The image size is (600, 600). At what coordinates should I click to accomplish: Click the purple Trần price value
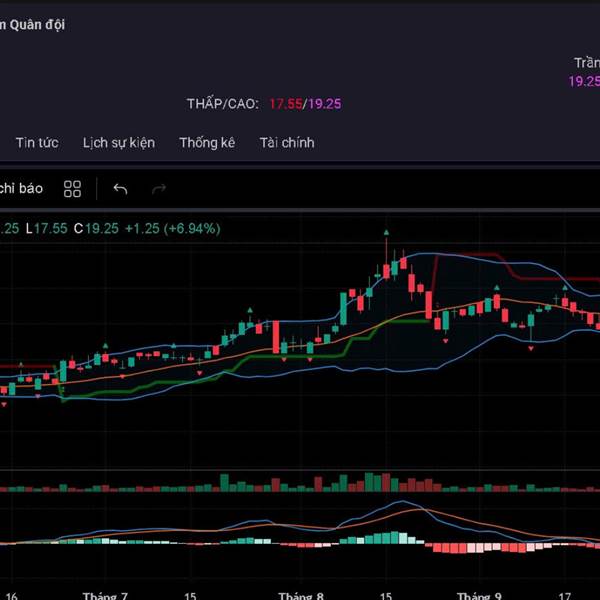pyautogui.click(x=584, y=81)
